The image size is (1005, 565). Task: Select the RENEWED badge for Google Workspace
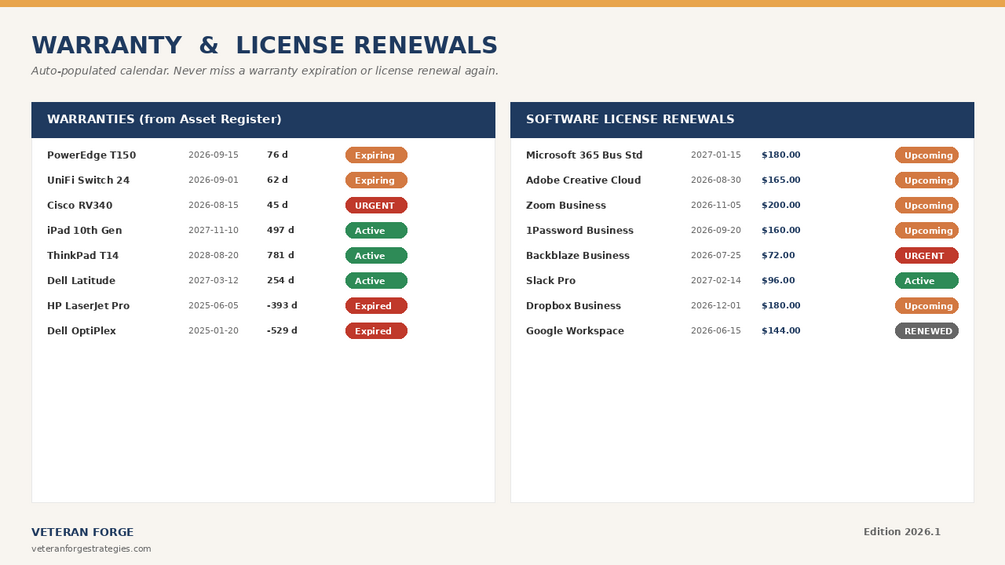927,331
